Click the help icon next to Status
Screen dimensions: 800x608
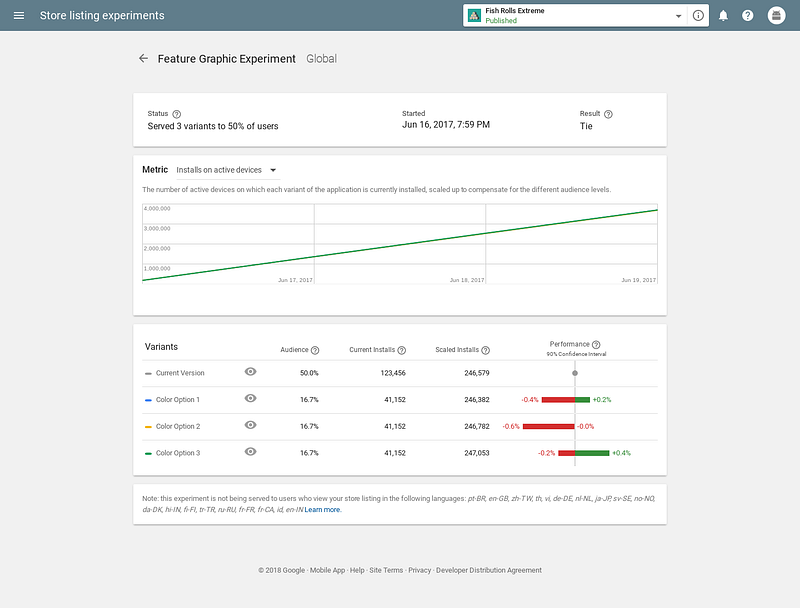click(x=177, y=114)
